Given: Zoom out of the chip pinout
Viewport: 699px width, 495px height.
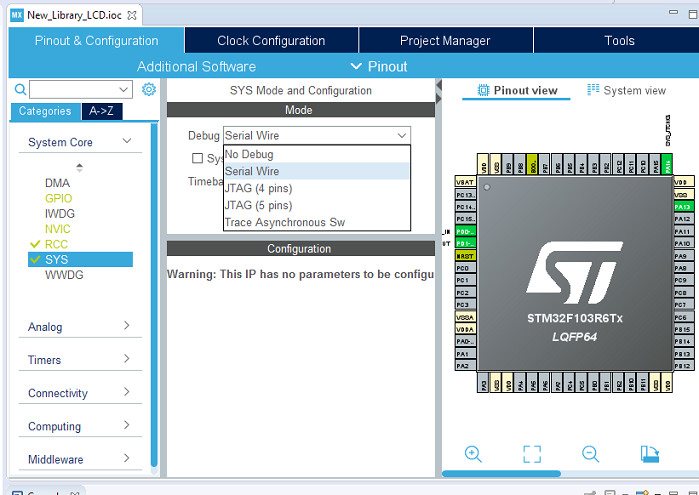Looking at the screenshot, I should pos(590,454).
